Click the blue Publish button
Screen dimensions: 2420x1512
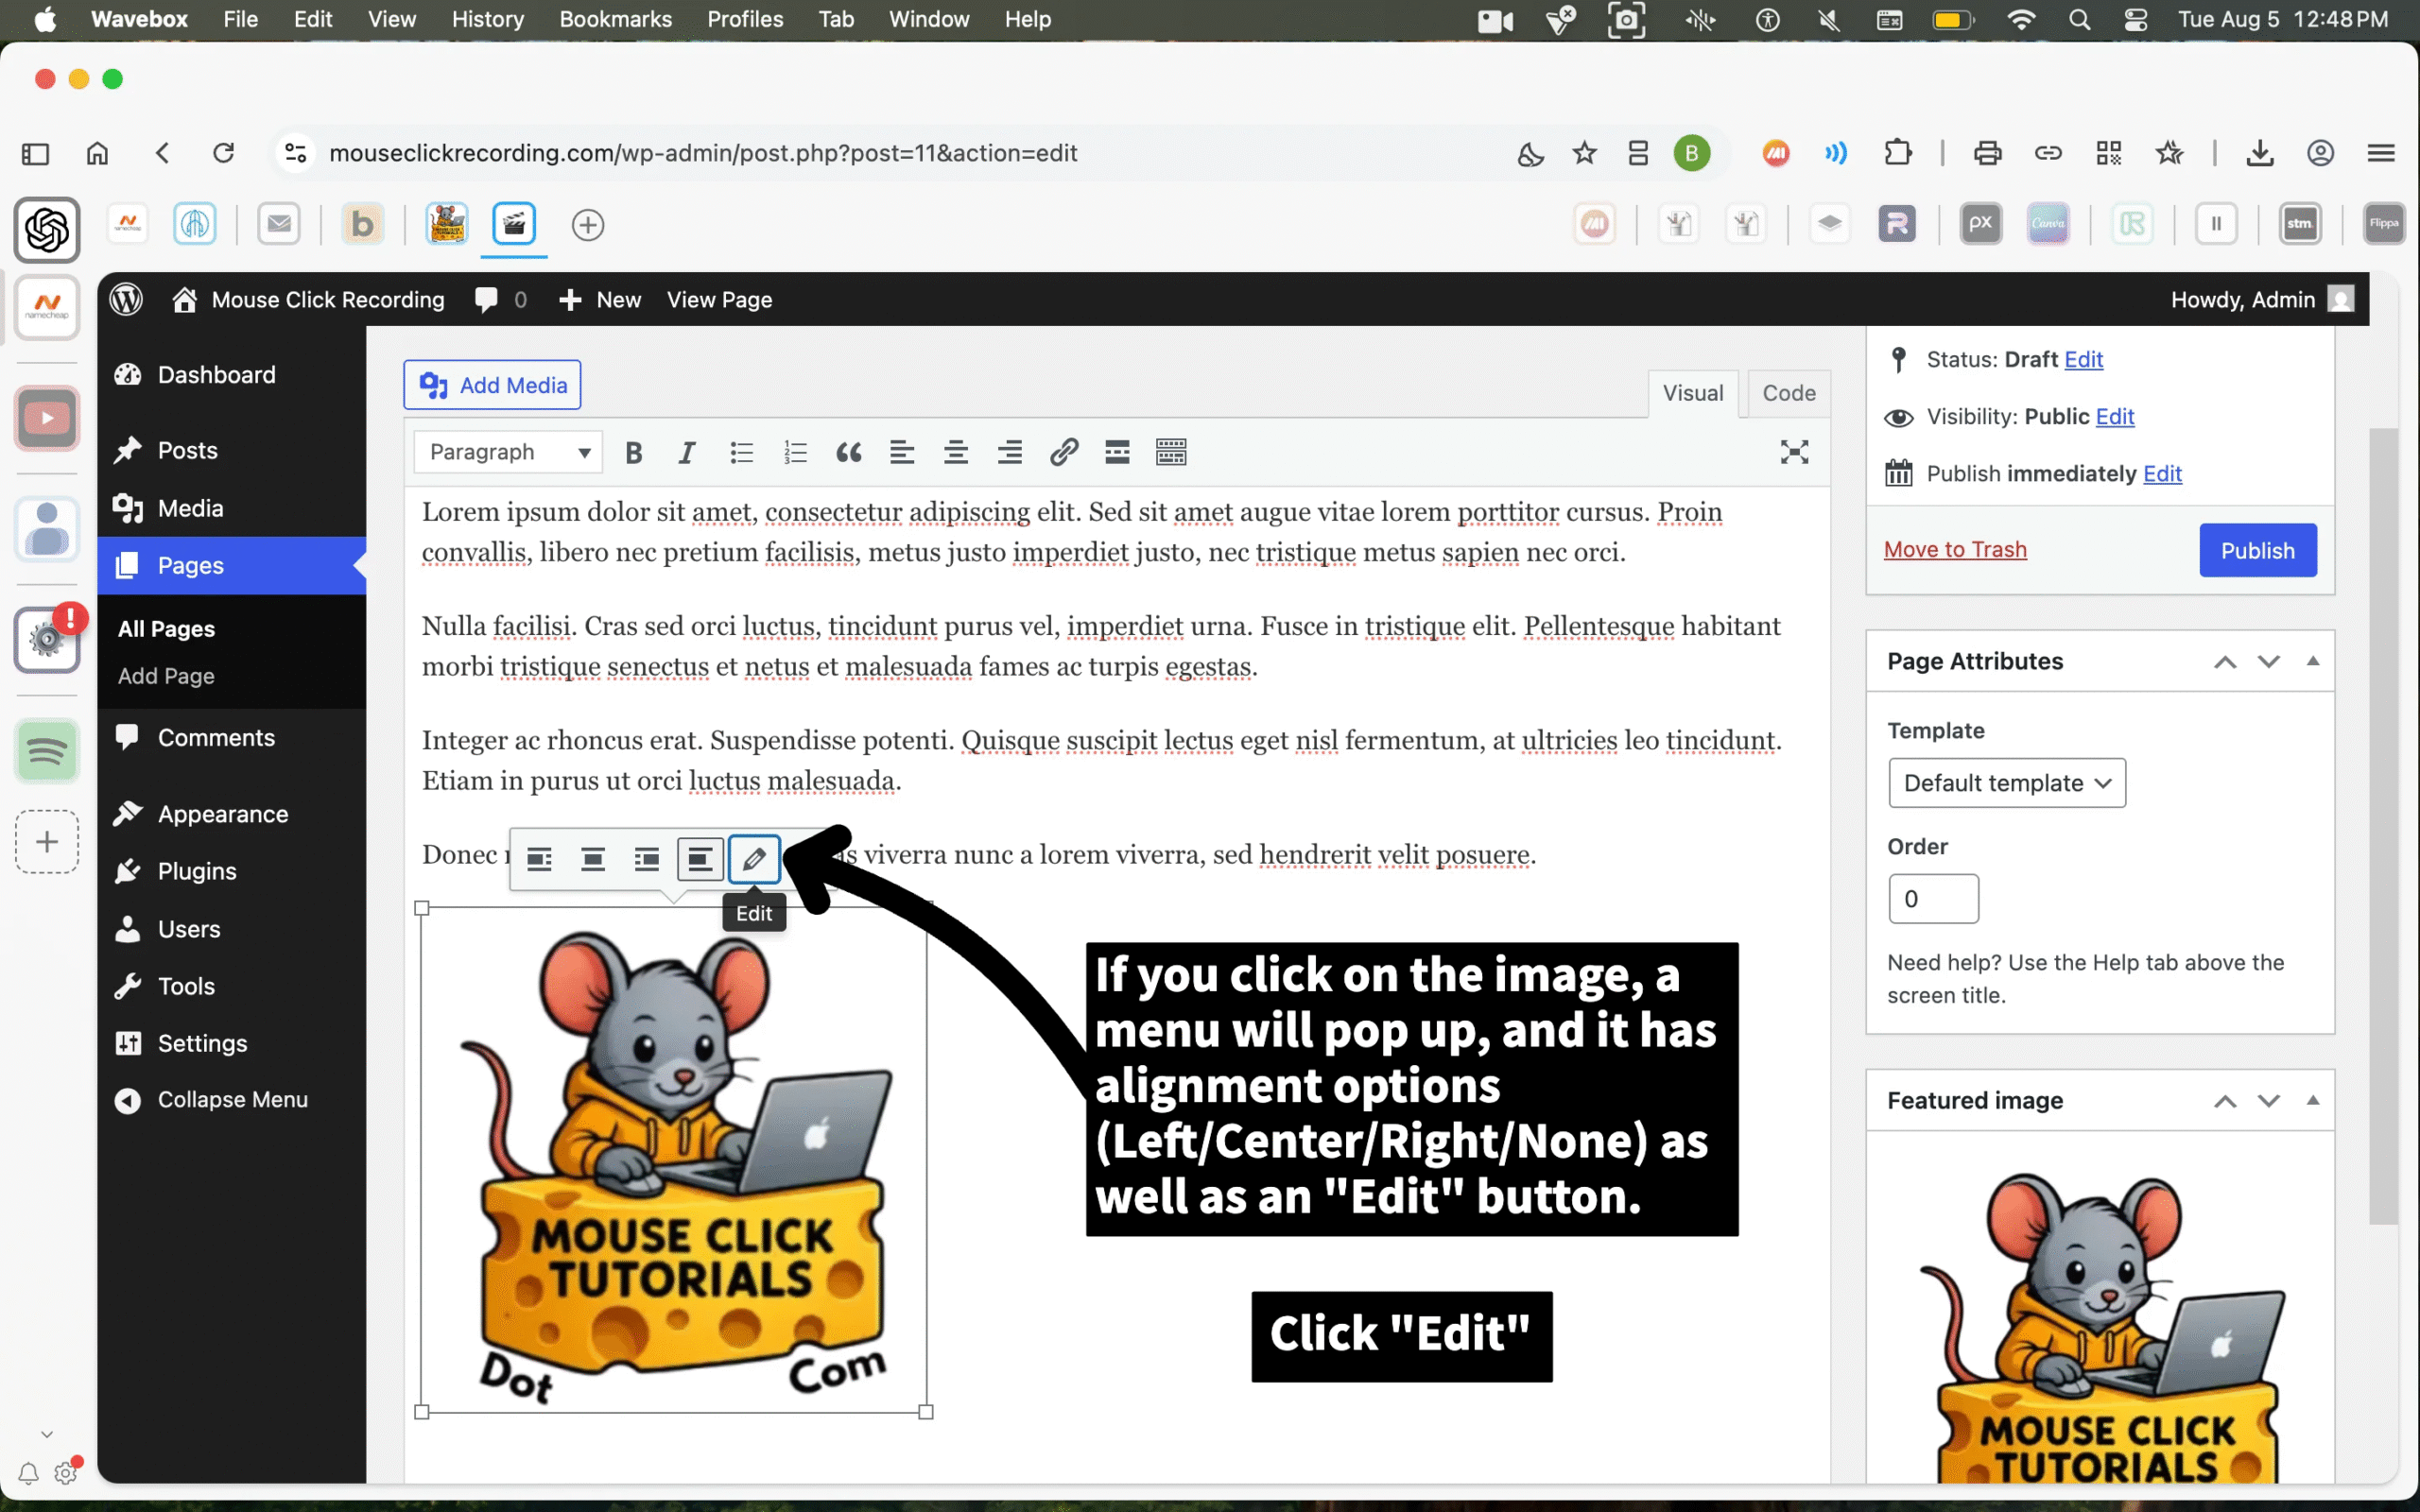(x=2257, y=550)
